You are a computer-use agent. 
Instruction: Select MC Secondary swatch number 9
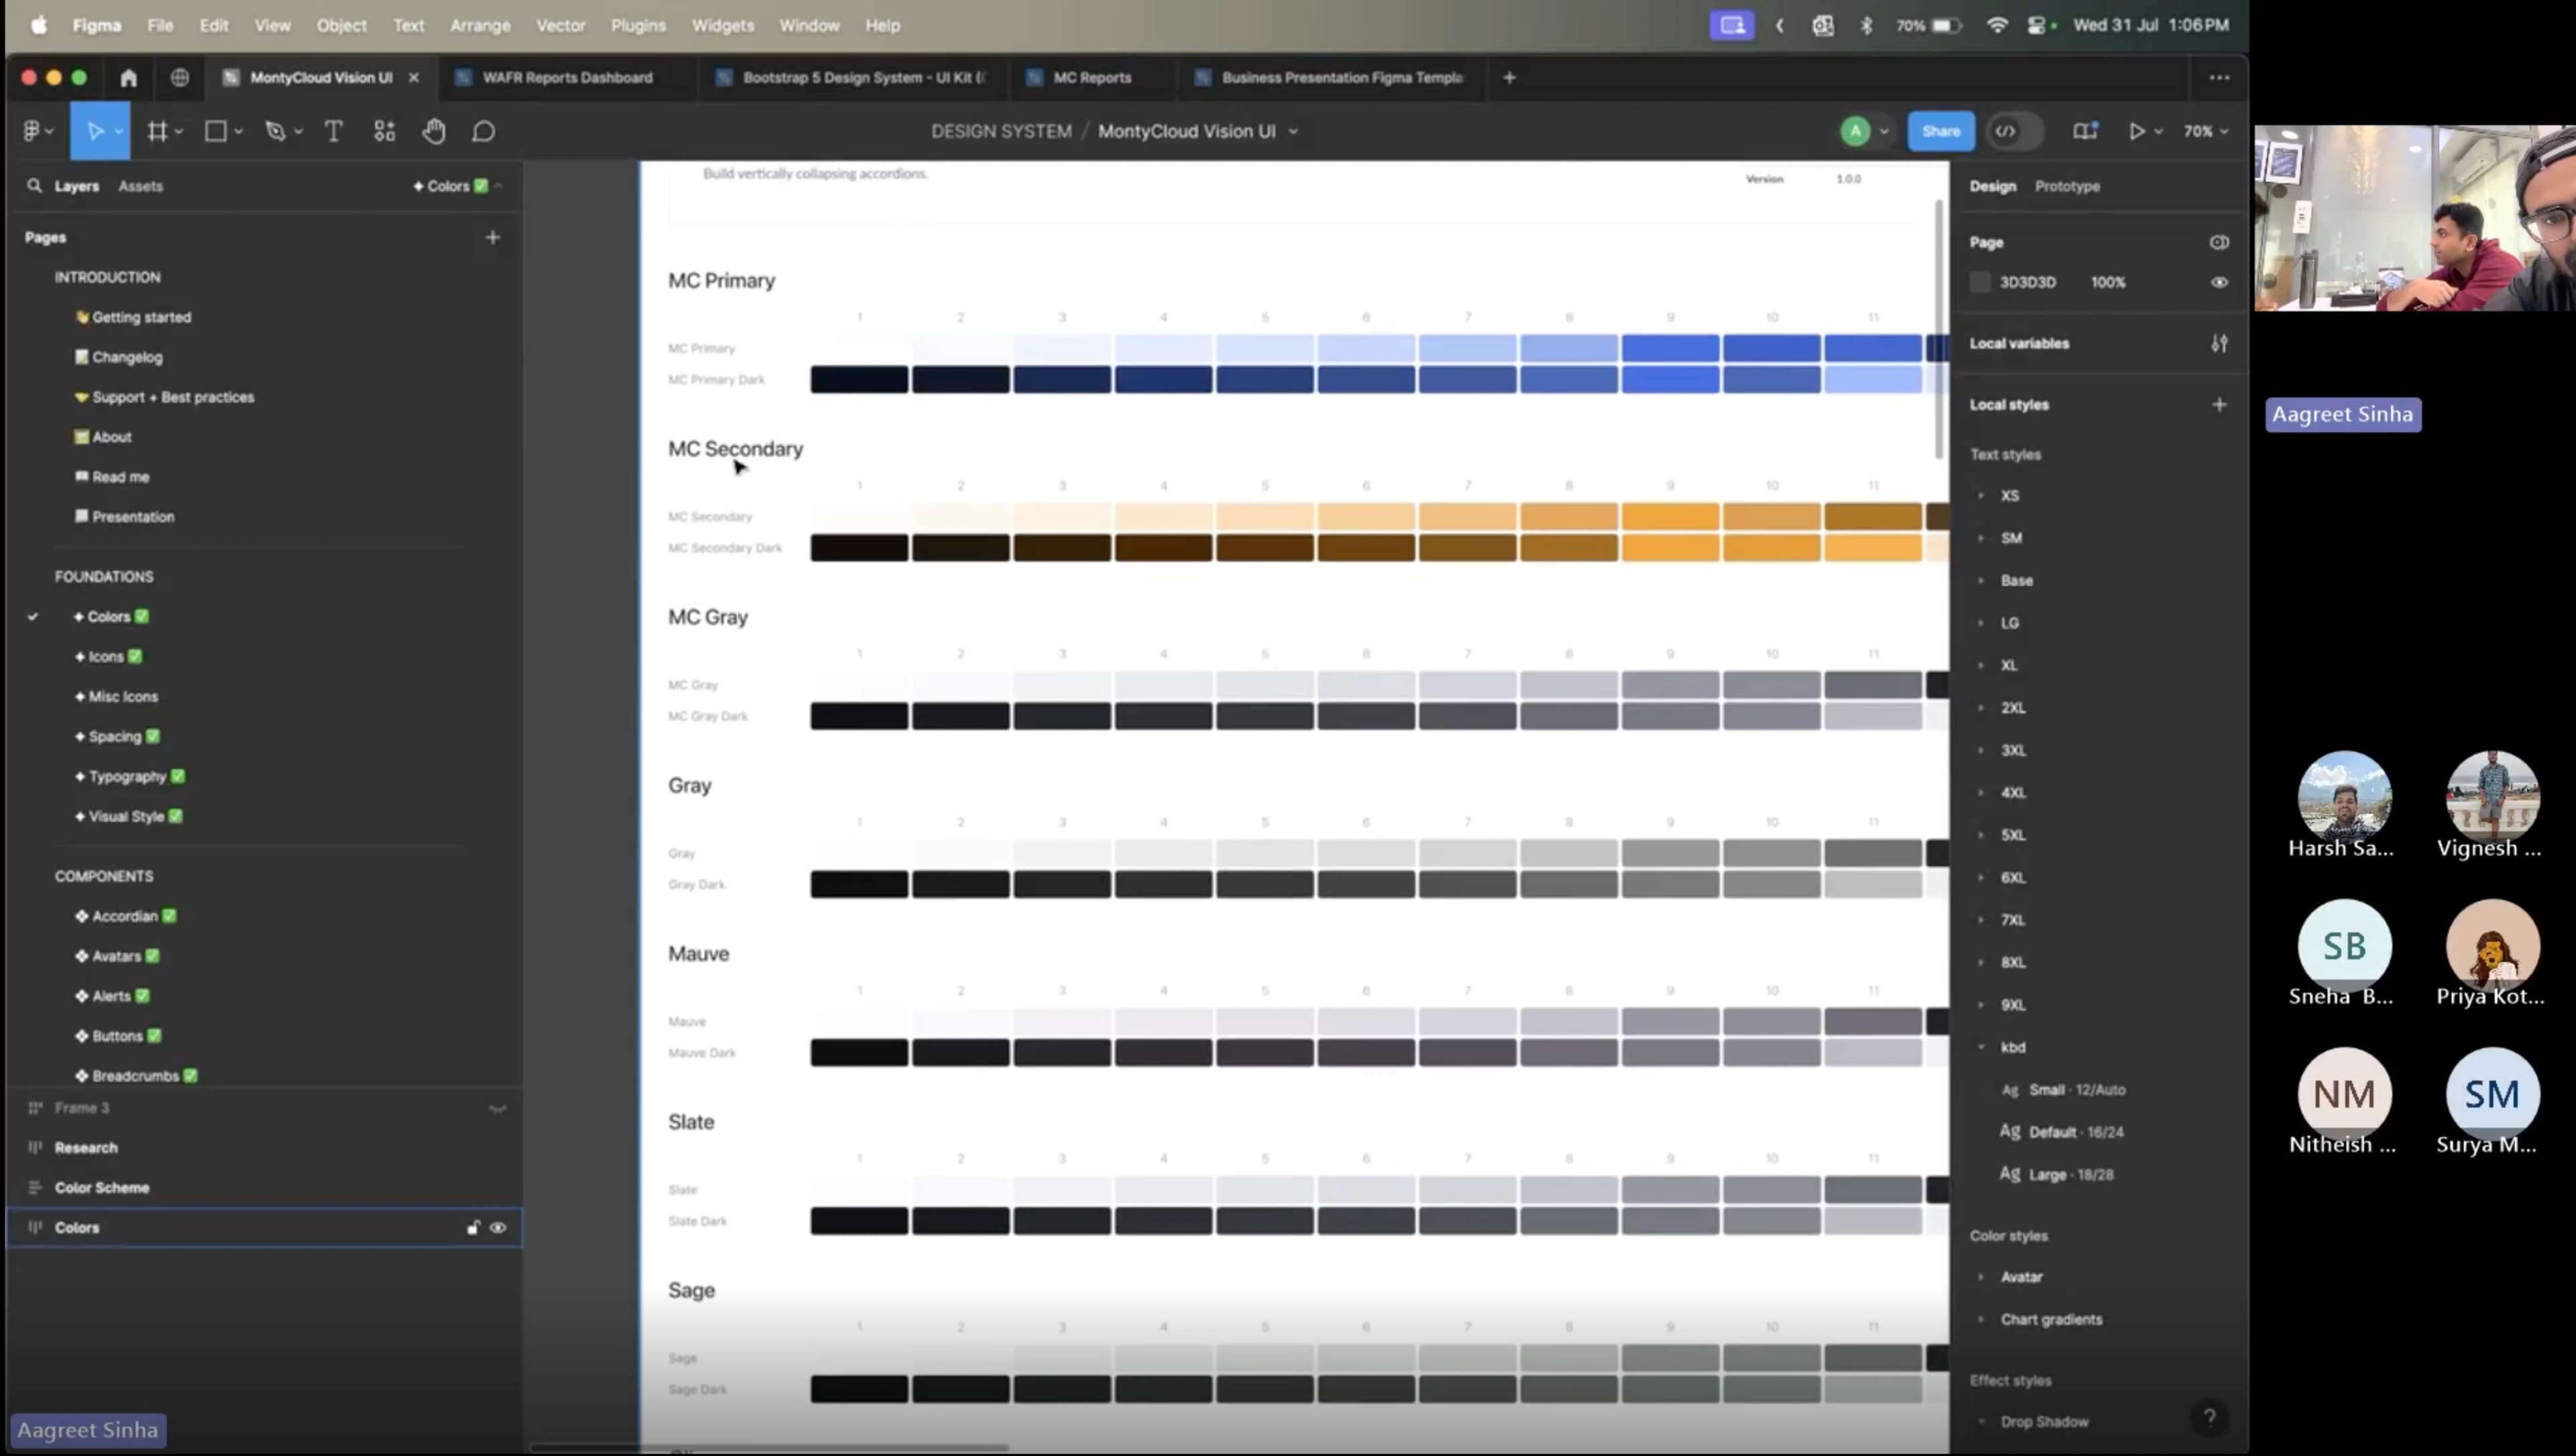click(x=1670, y=516)
